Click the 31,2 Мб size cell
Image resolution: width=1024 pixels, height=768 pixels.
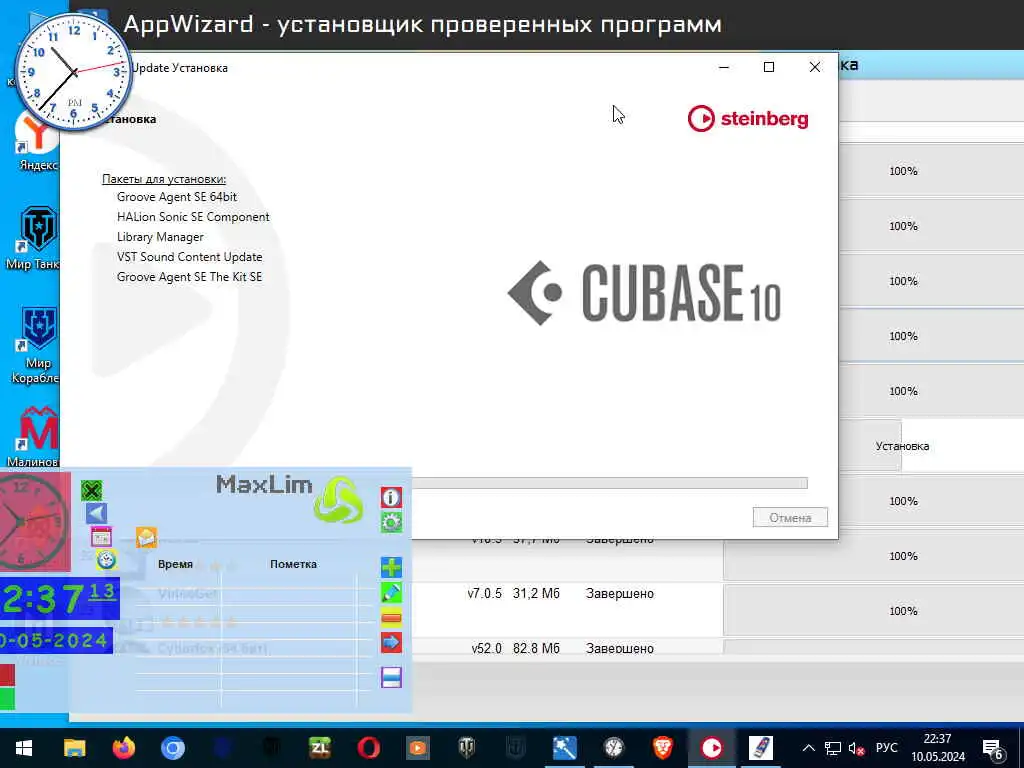coord(536,594)
